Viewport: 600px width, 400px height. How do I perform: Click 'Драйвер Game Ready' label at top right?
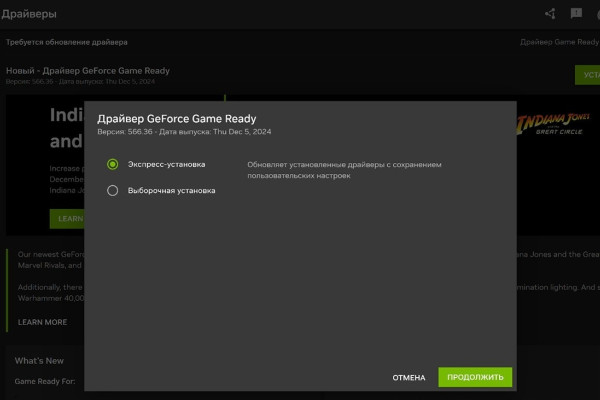point(559,42)
